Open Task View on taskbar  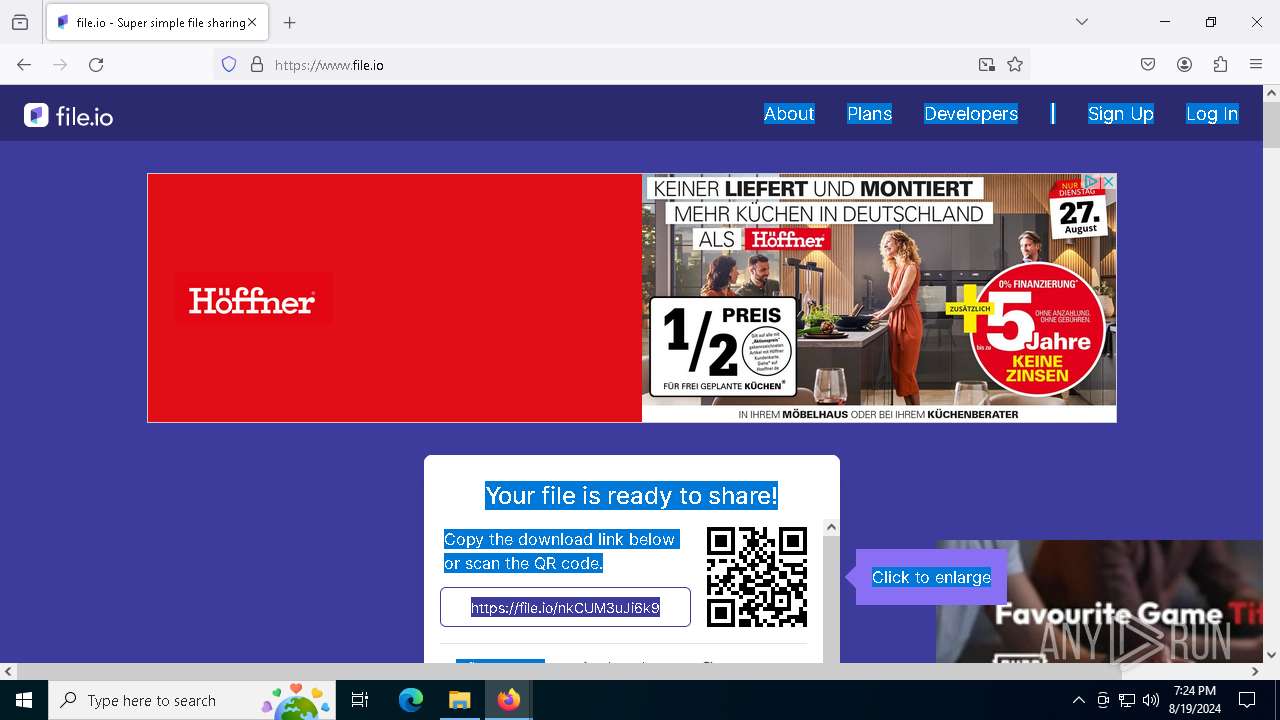[360, 700]
